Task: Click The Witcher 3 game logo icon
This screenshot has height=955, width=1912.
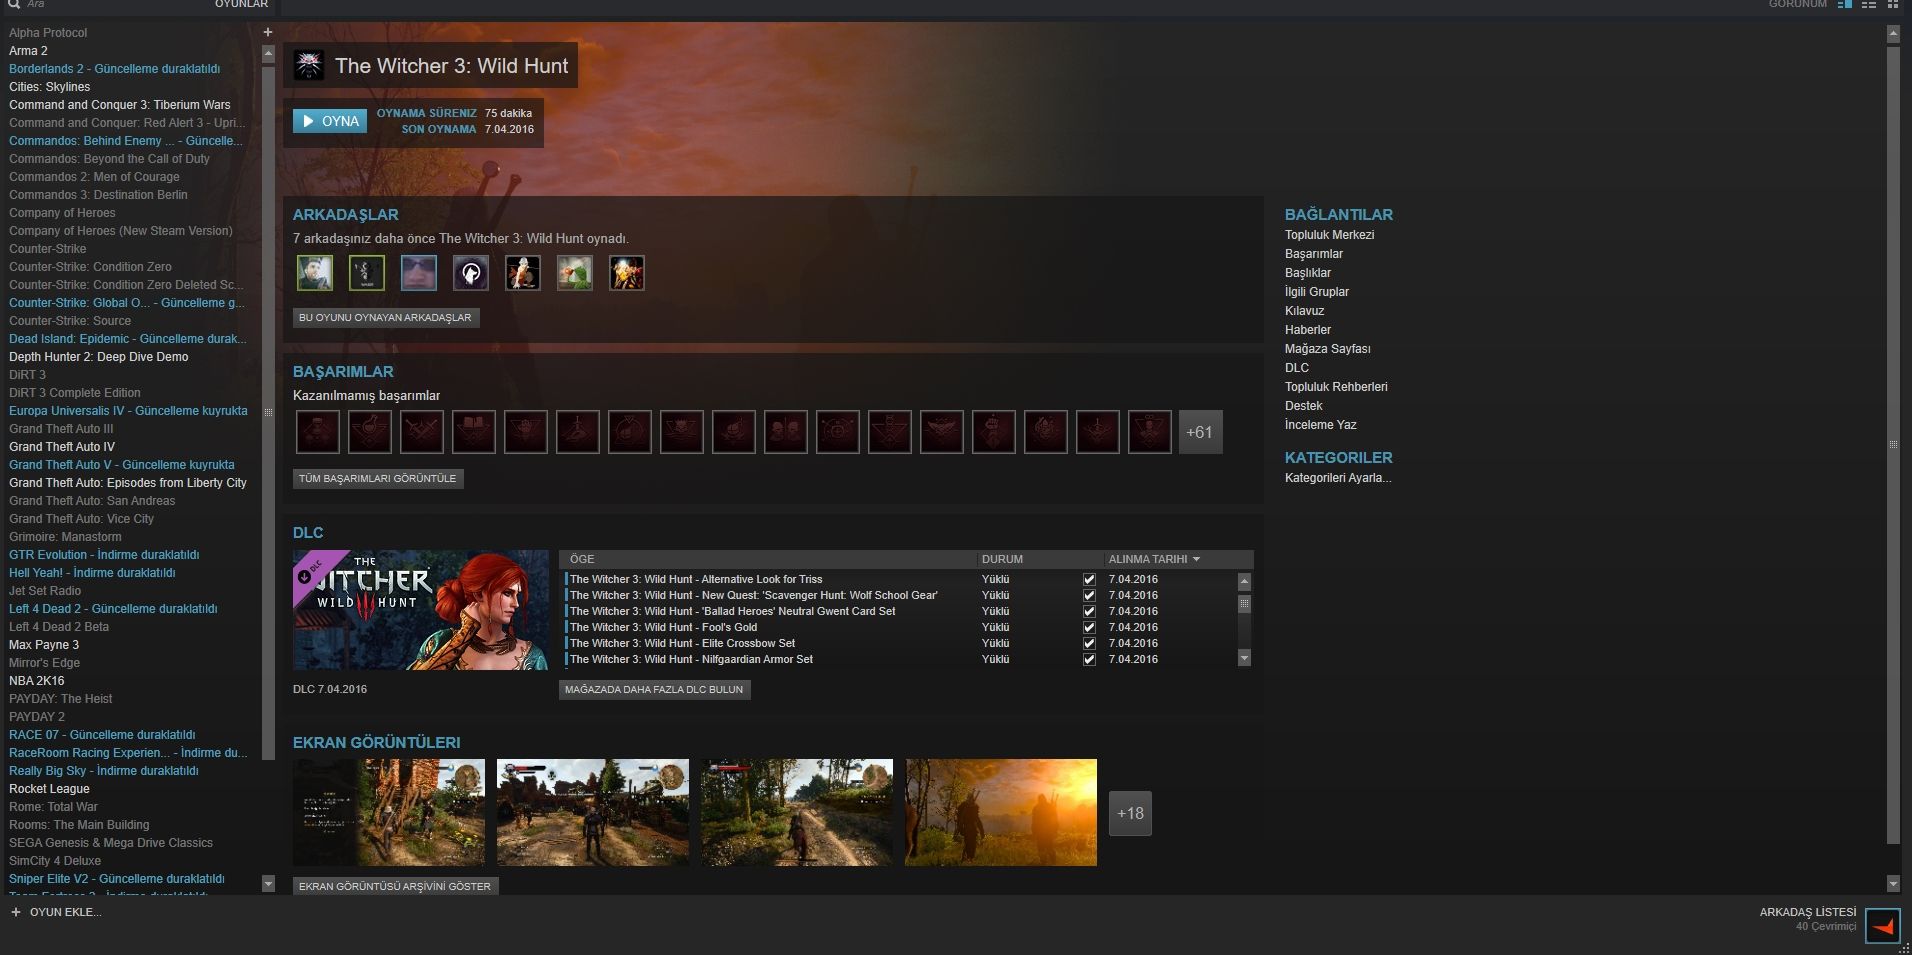Action: [x=309, y=66]
